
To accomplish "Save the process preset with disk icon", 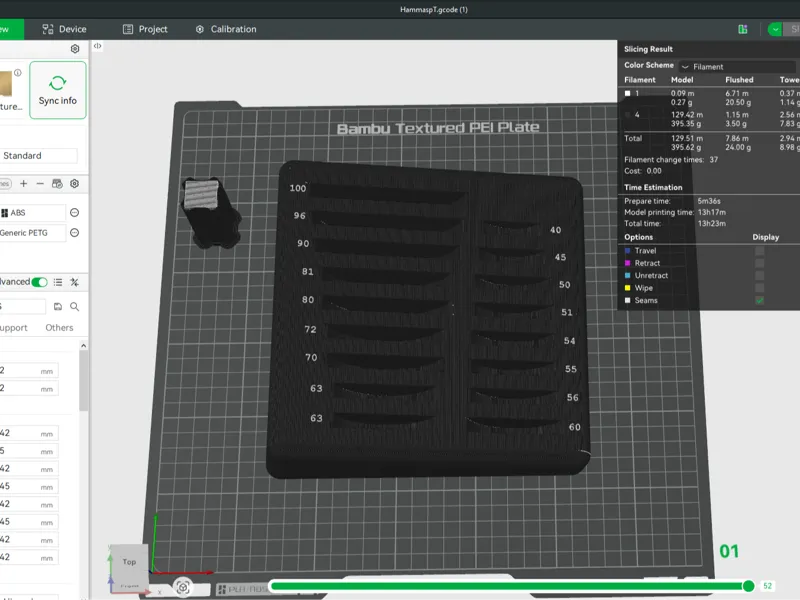I will [58, 307].
